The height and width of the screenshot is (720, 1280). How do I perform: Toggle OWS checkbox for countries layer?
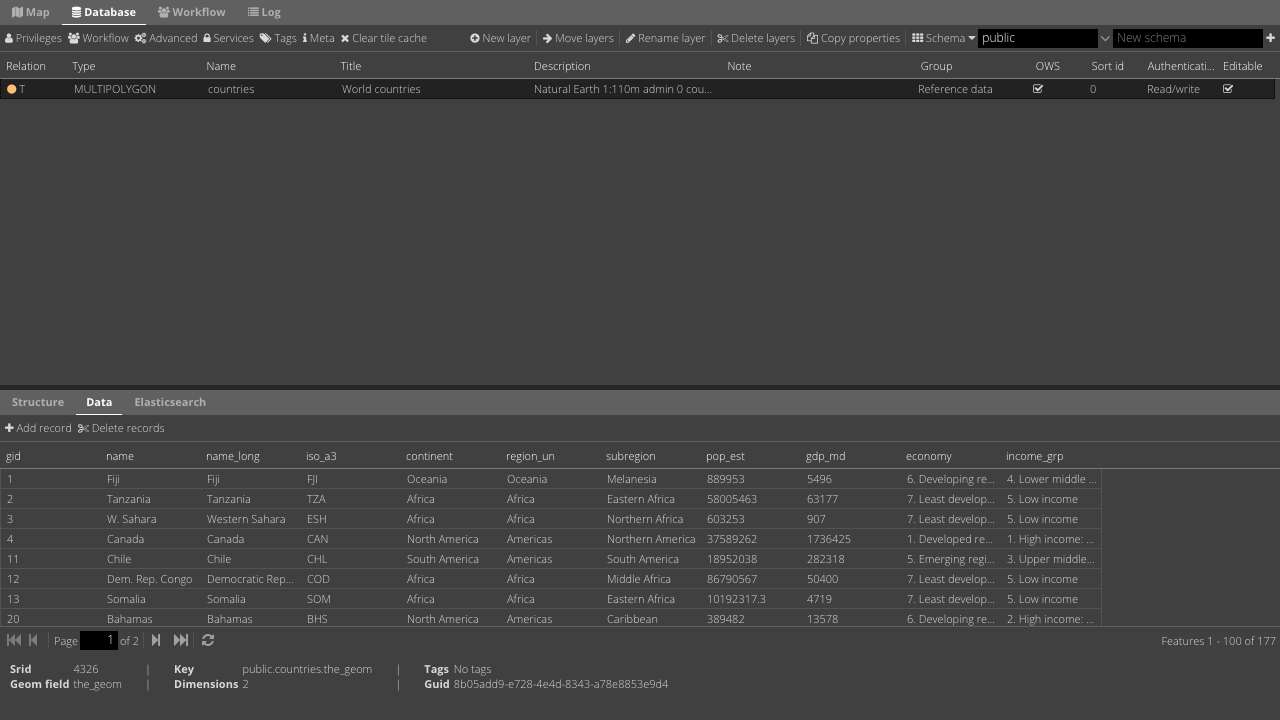coord(1038,89)
